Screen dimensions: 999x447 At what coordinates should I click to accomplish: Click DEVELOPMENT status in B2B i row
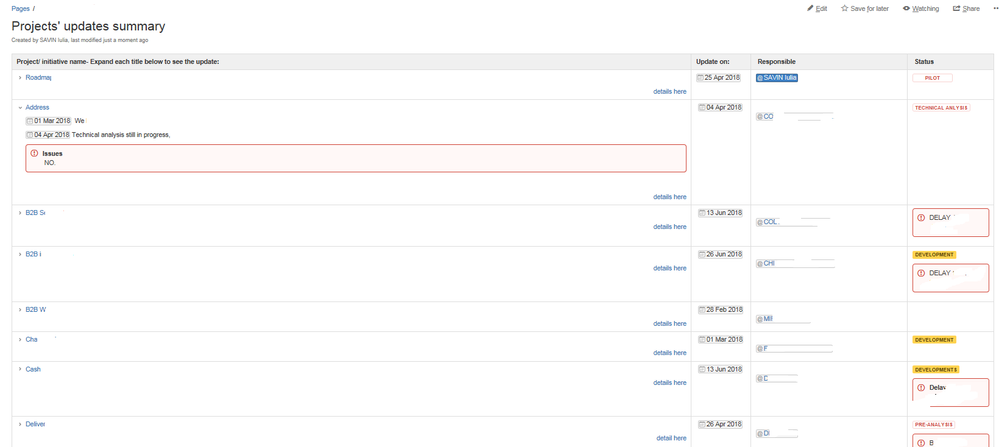tap(934, 254)
